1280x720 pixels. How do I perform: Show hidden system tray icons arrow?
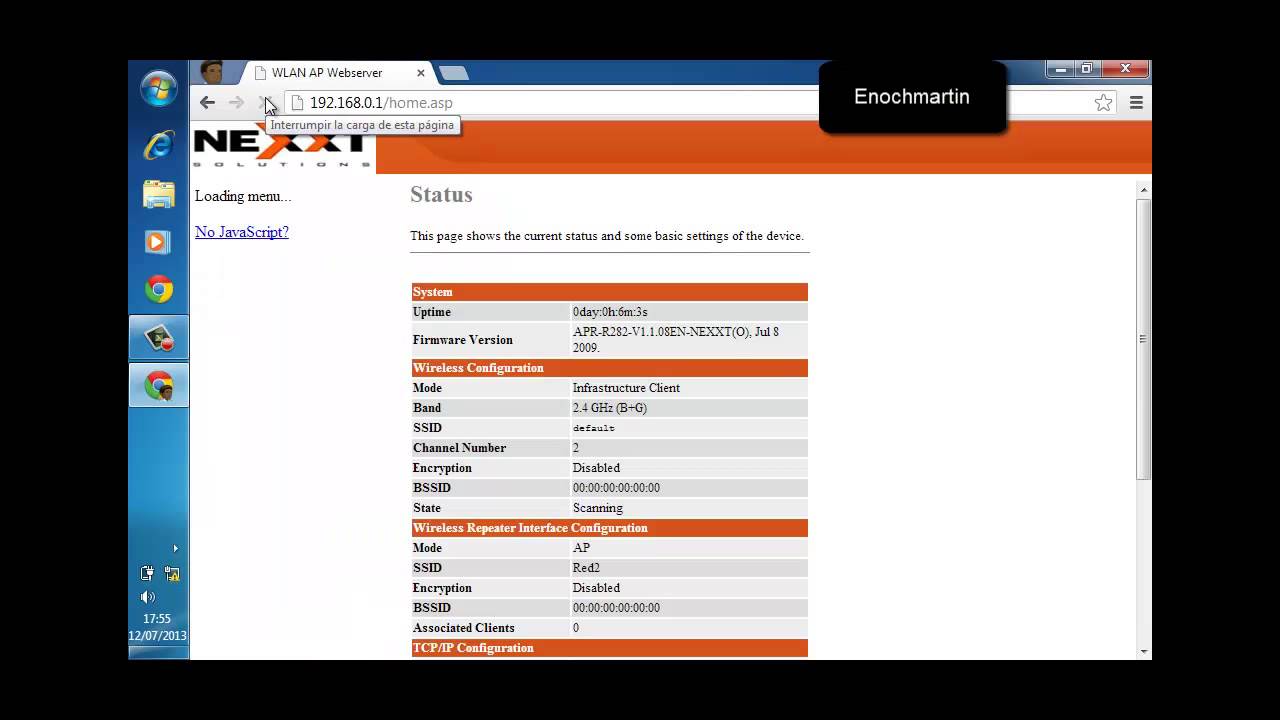tap(175, 548)
